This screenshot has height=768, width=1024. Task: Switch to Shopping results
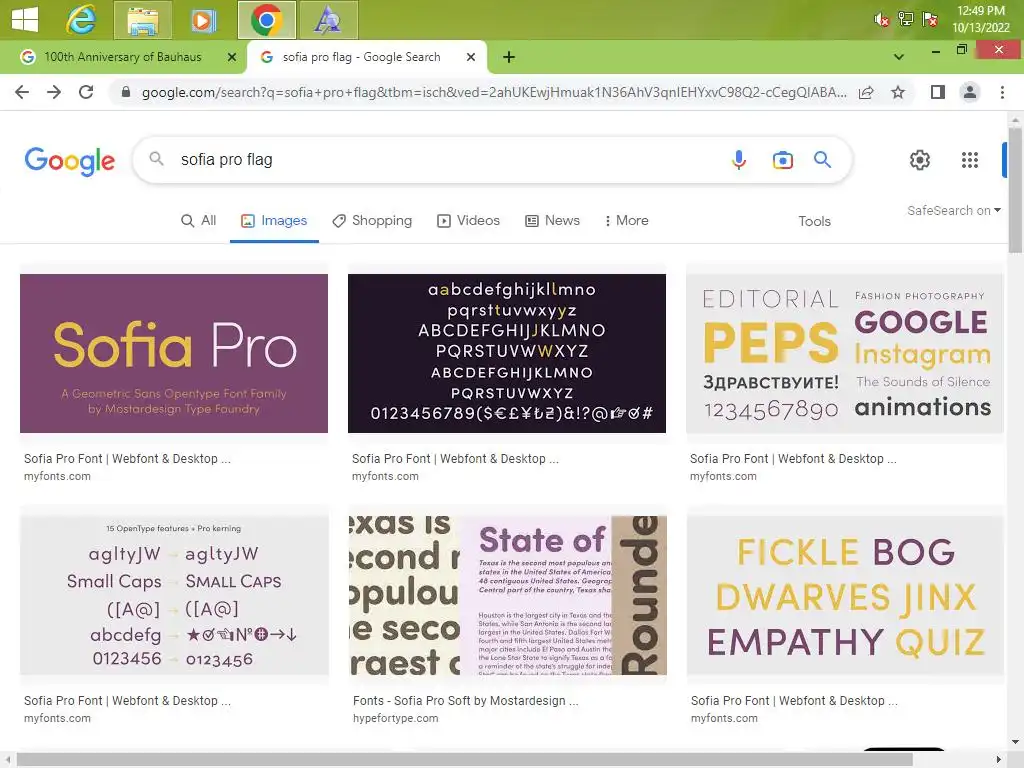[372, 221]
